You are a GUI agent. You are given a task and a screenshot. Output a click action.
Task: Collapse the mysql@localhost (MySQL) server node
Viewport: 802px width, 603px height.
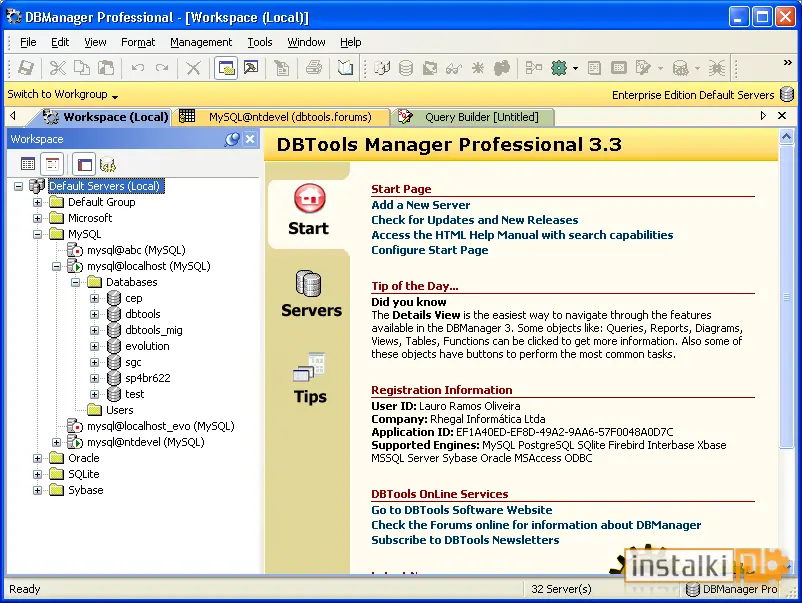[x=56, y=266]
